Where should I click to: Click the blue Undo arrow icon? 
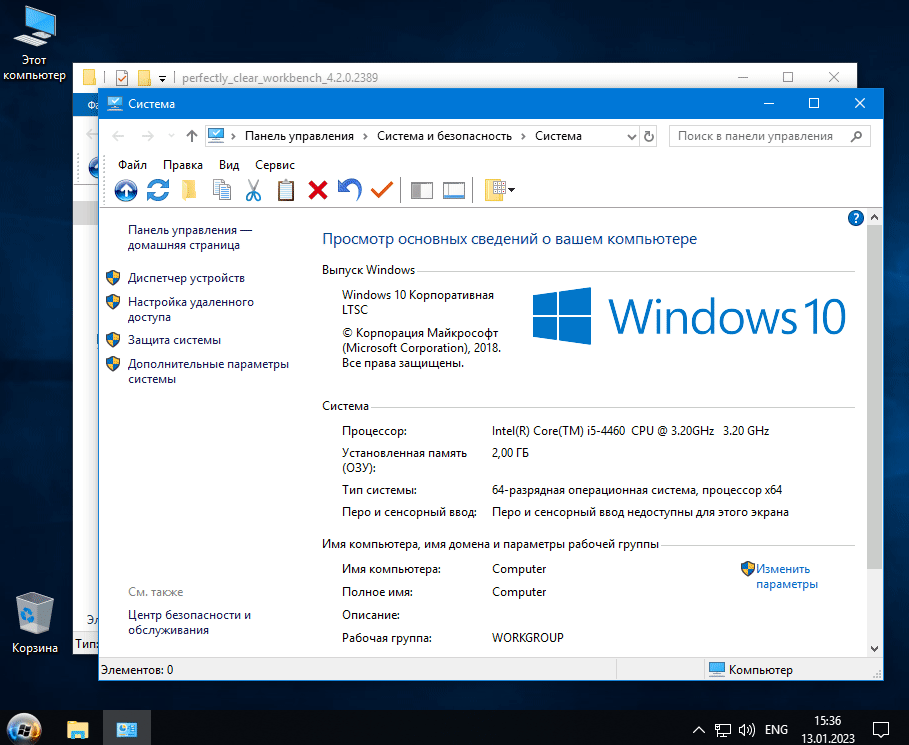350,190
